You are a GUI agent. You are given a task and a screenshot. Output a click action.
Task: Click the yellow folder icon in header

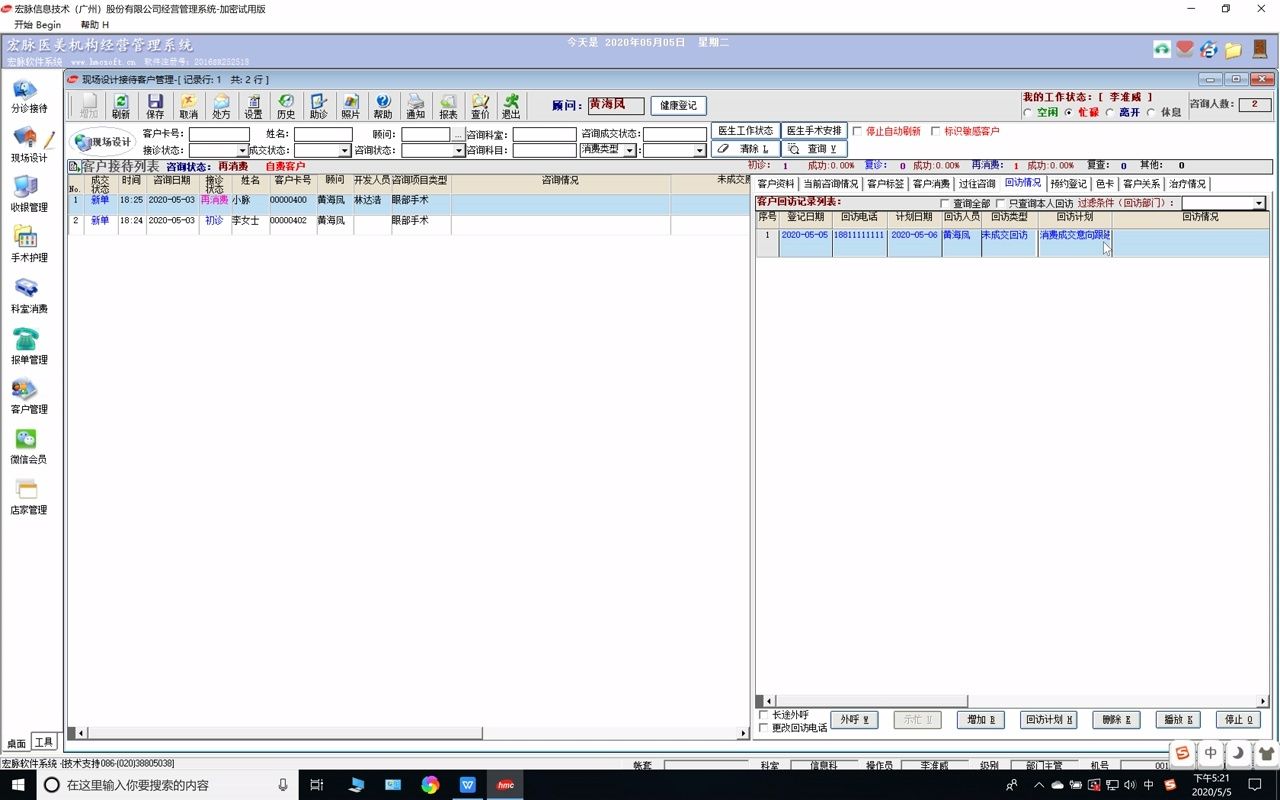click(1234, 49)
